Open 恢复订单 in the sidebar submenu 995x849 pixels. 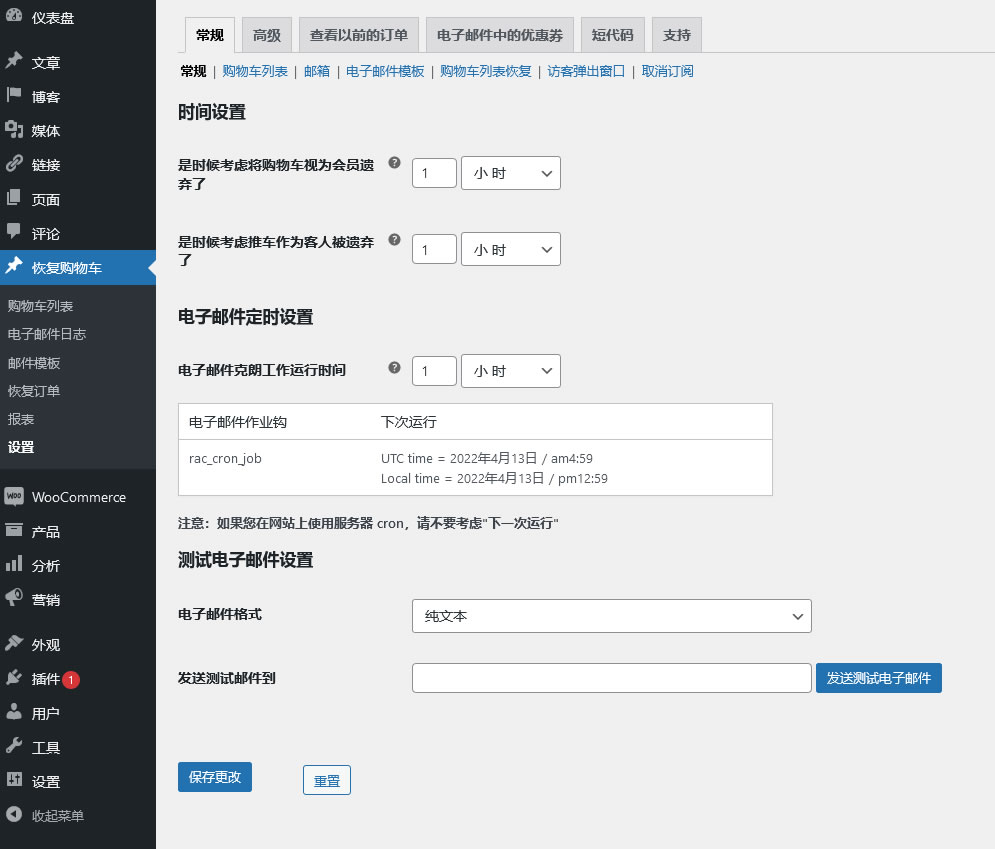click(x=34, y=391)
